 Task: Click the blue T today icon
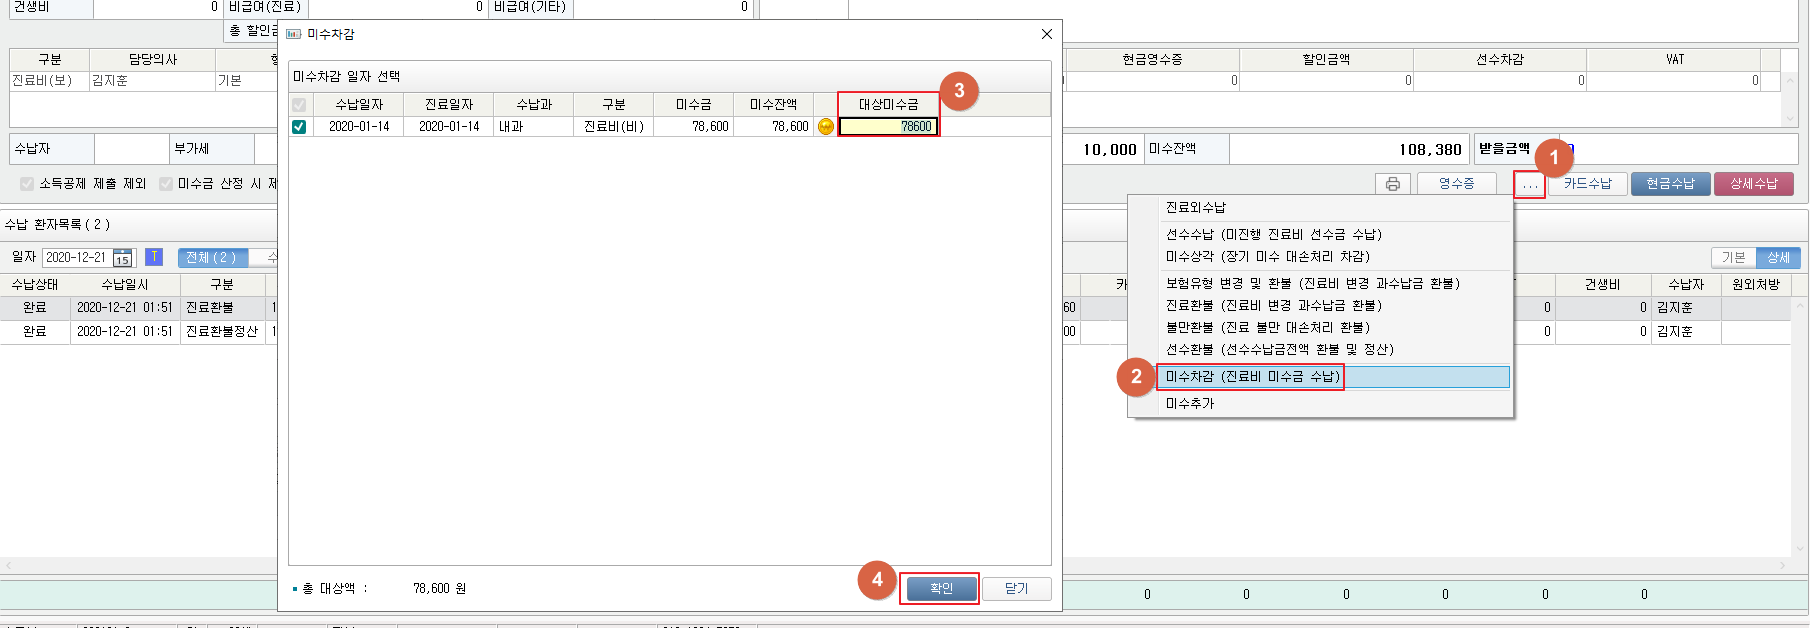point(154,257)
